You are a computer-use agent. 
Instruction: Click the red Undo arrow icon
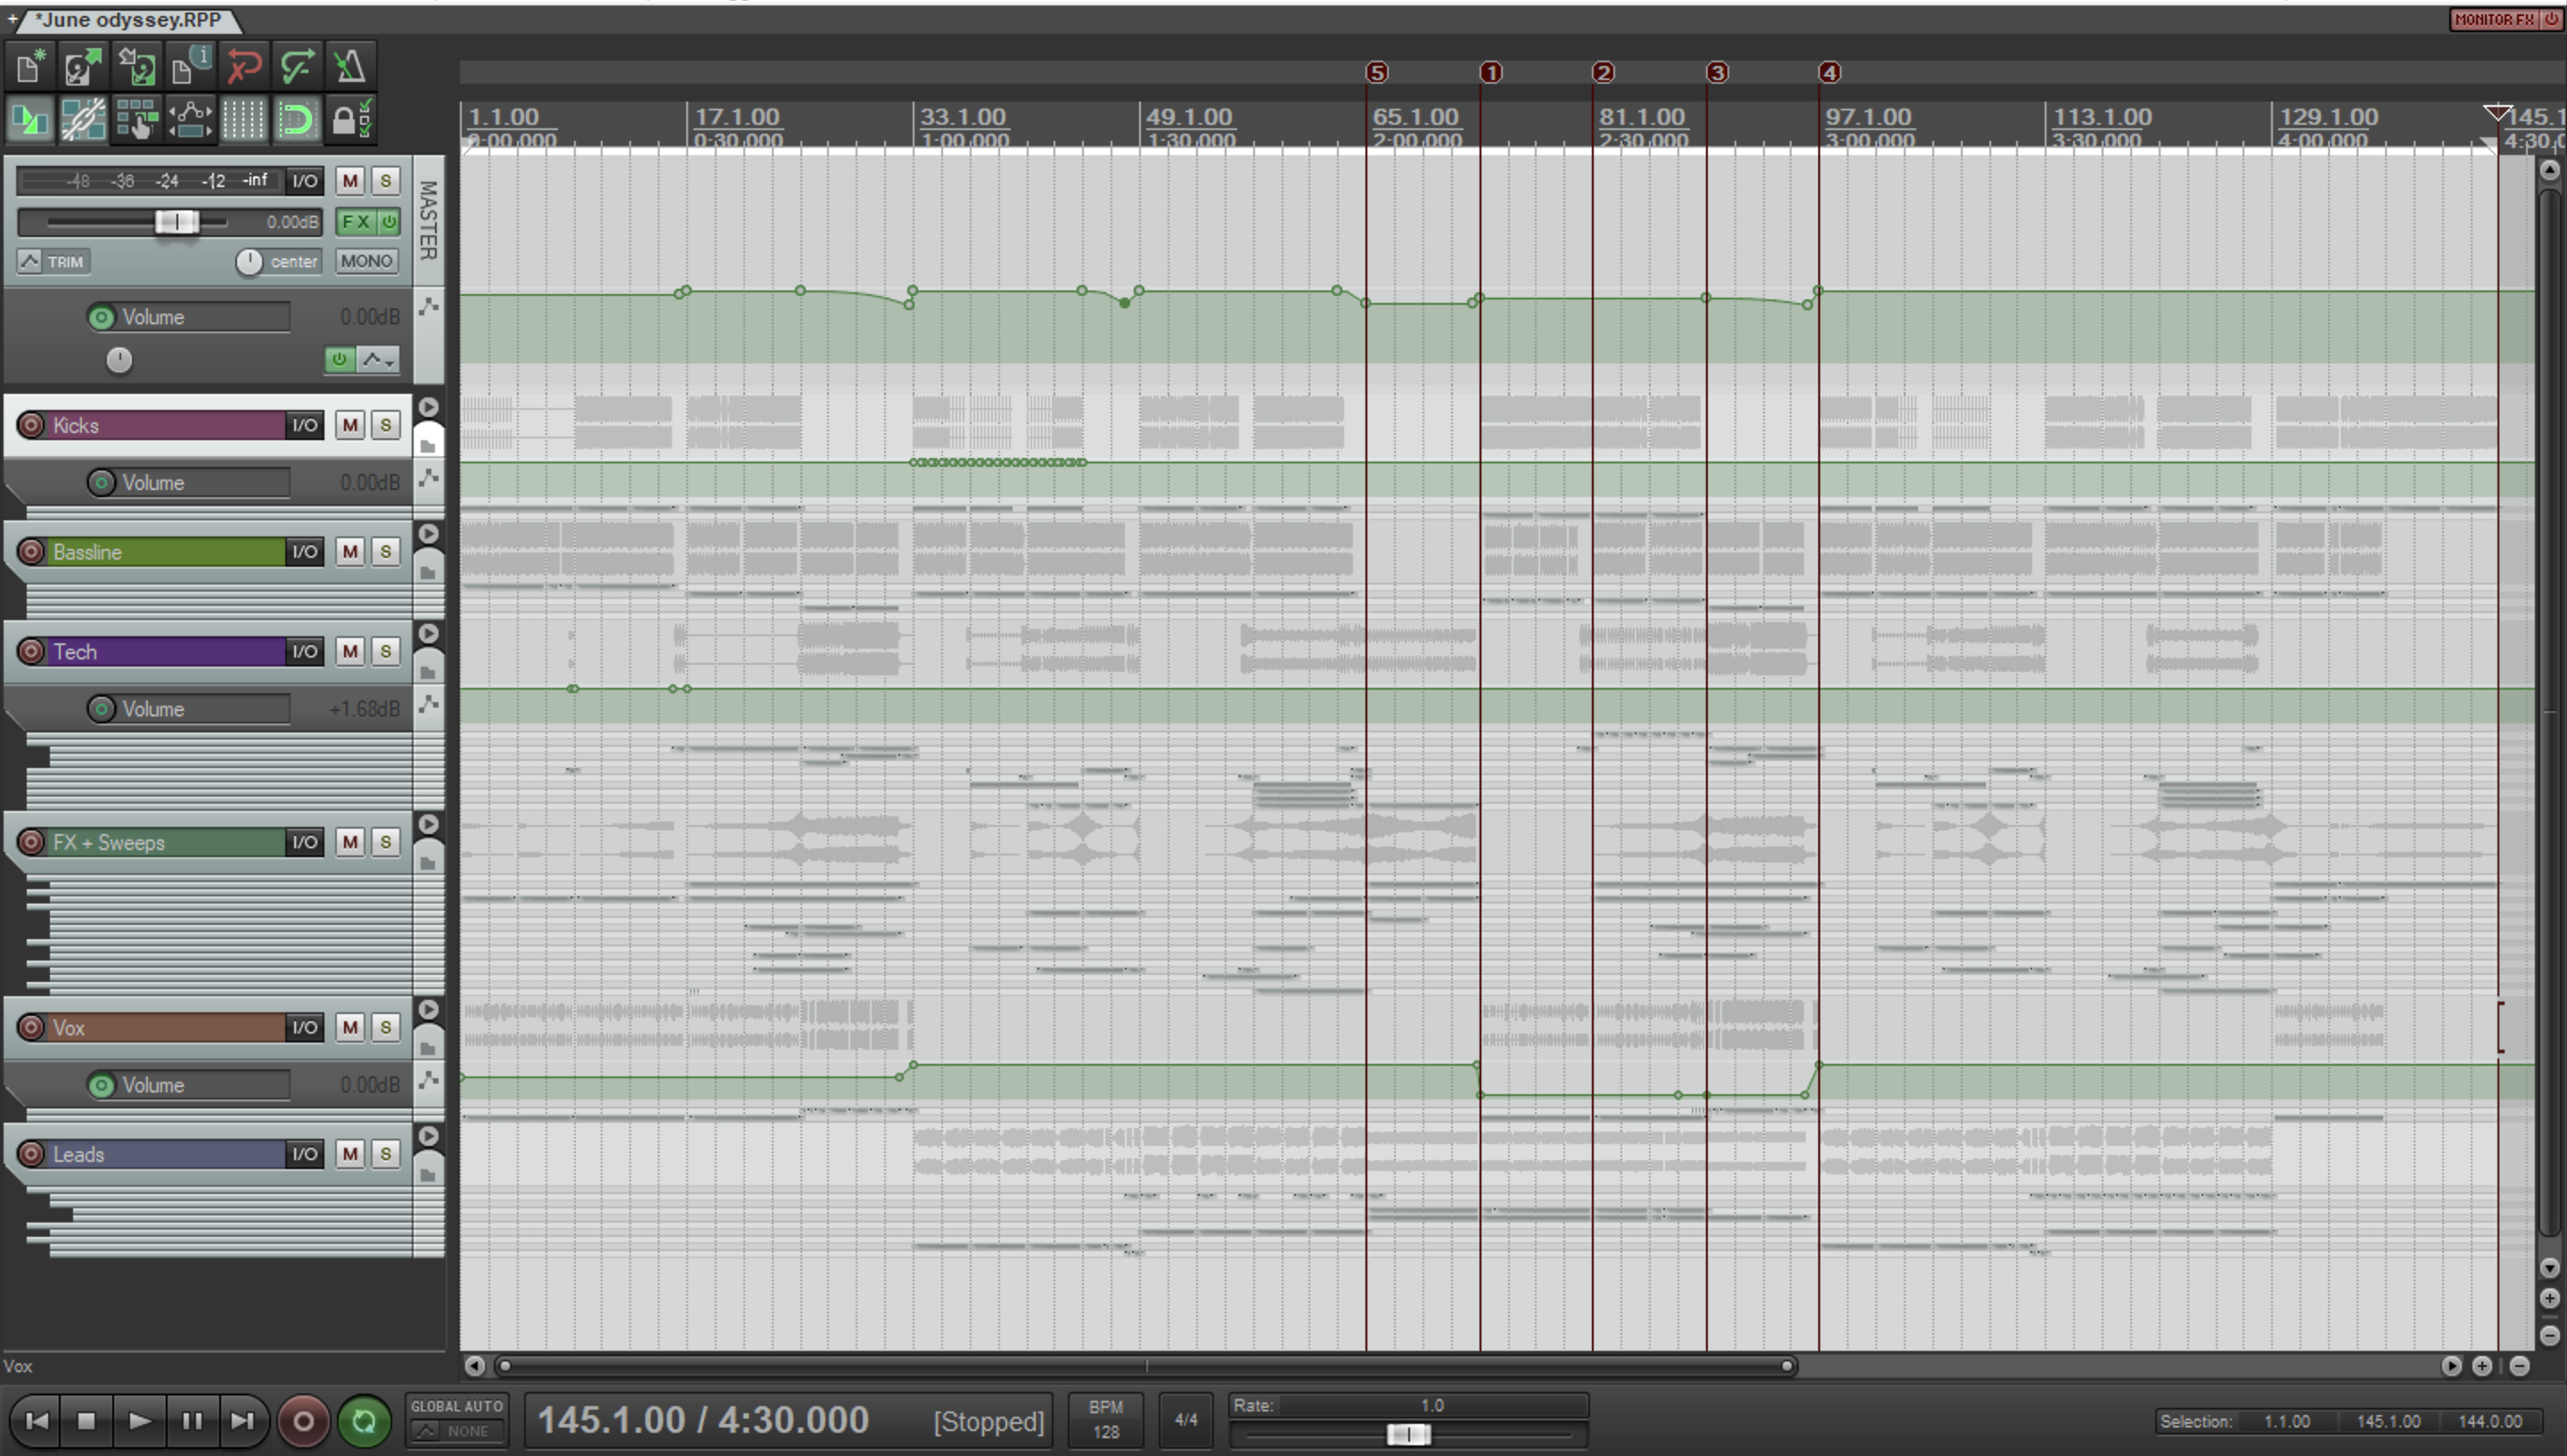[243, 67]
